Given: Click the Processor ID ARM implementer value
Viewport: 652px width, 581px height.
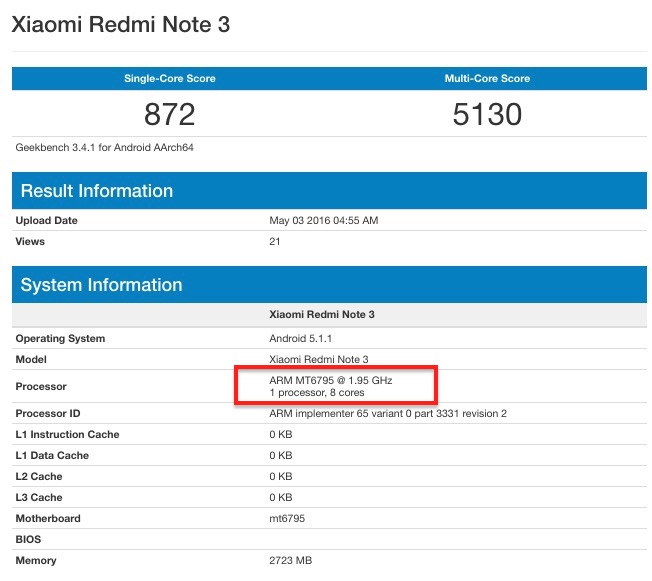Looking at the screenshot, I should (388, 414).
